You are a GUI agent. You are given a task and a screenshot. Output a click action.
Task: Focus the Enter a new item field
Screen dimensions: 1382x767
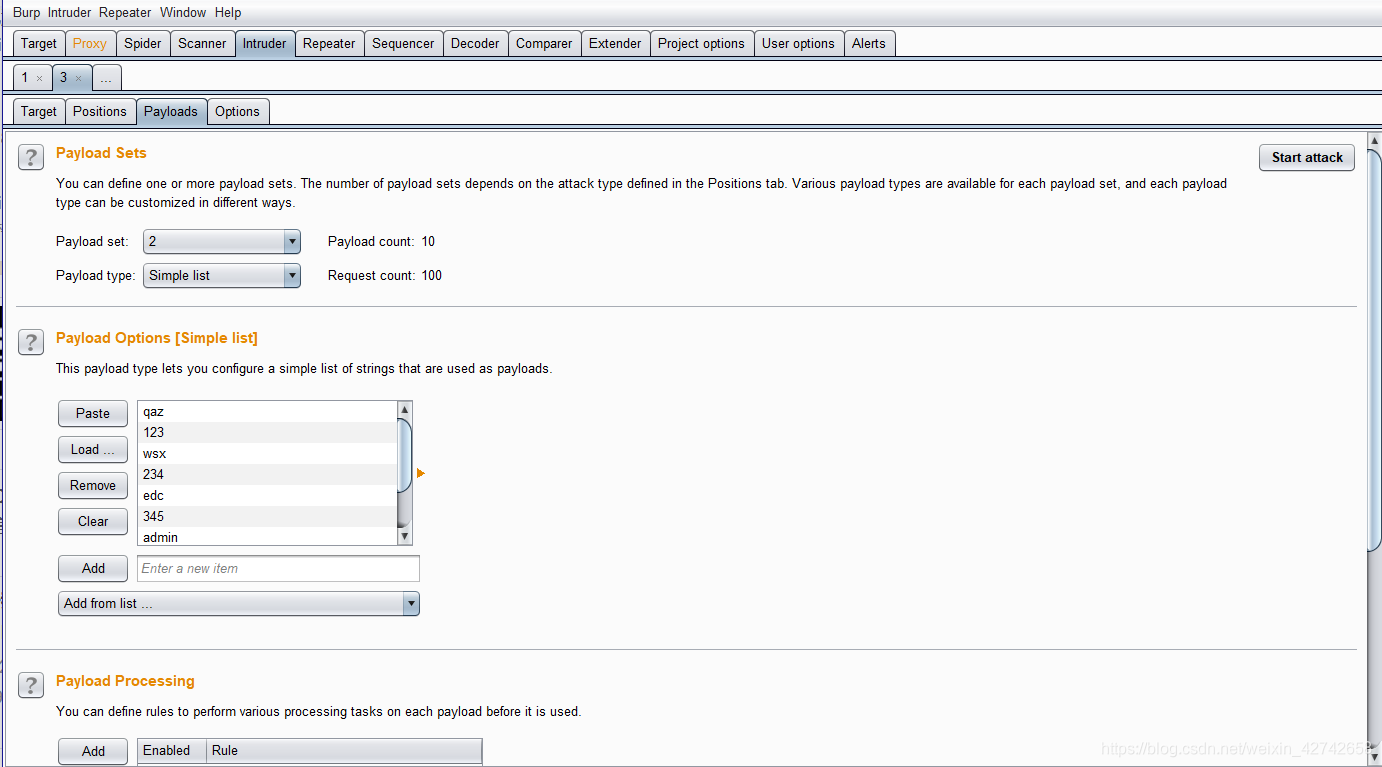tap(278, 568)
